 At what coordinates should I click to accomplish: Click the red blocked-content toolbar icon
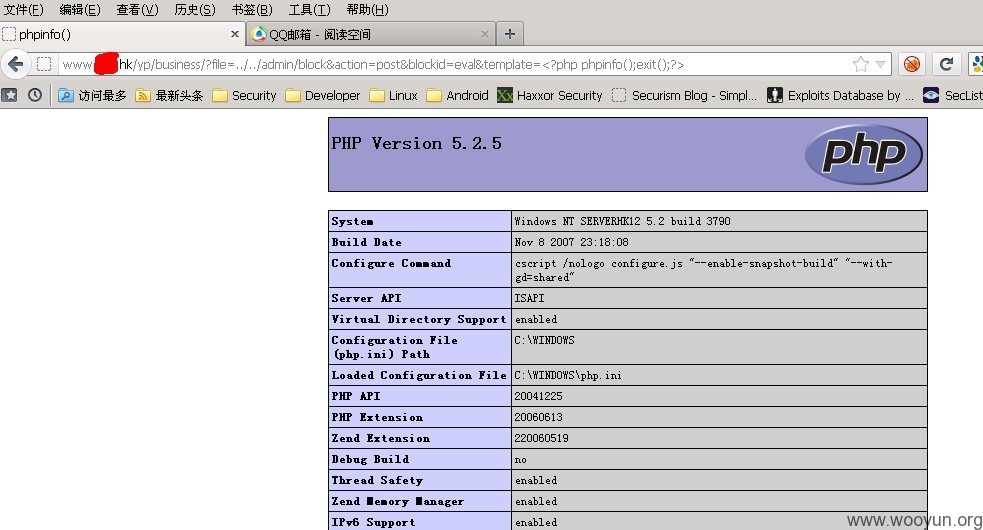pos(912,64)
